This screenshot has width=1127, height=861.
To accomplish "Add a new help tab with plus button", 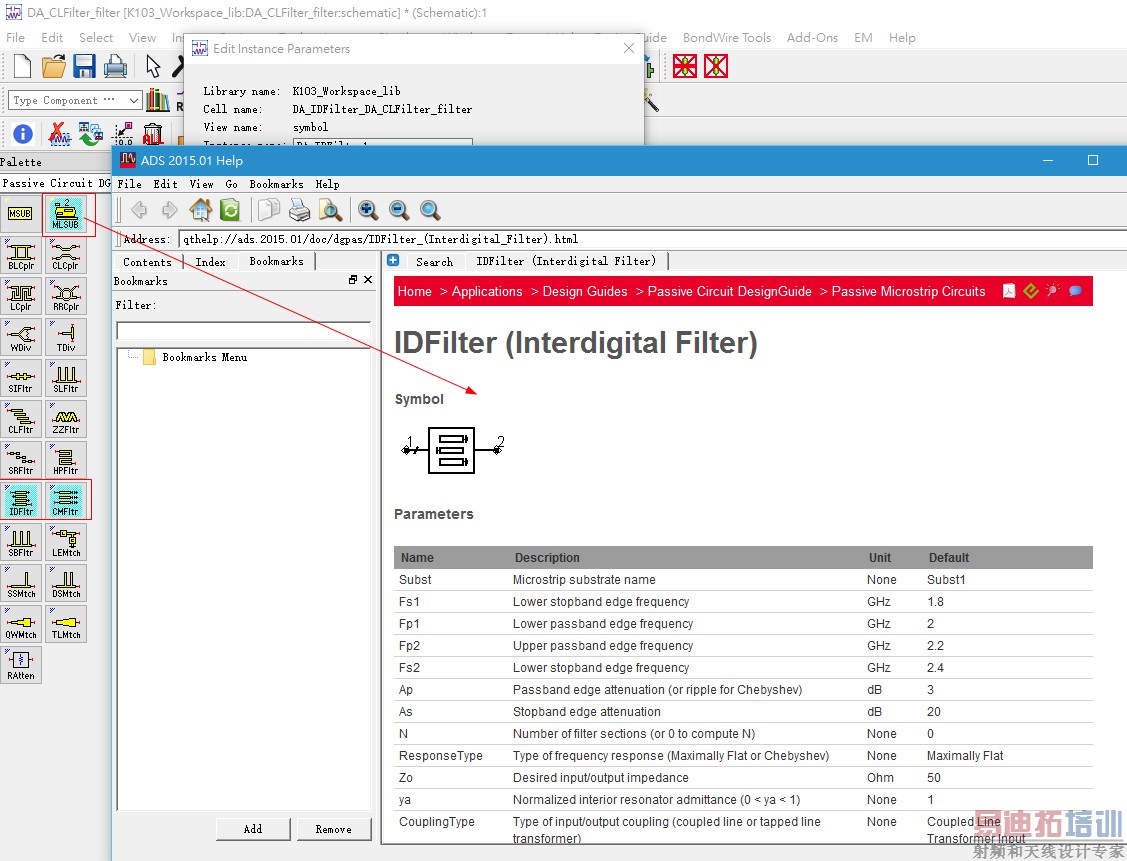I will click(393, 260).
